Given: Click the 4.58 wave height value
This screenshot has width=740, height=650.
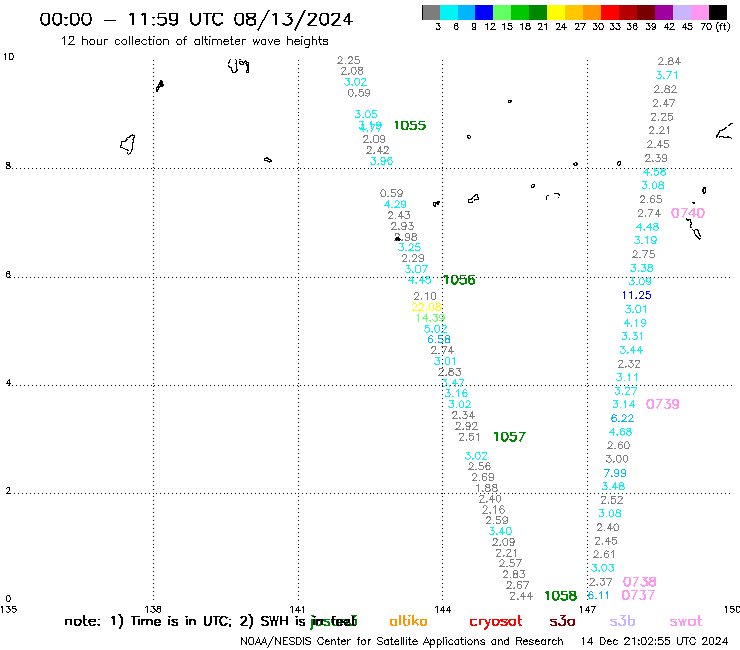Looking at the screenshot, I should [x=655, y=172].
